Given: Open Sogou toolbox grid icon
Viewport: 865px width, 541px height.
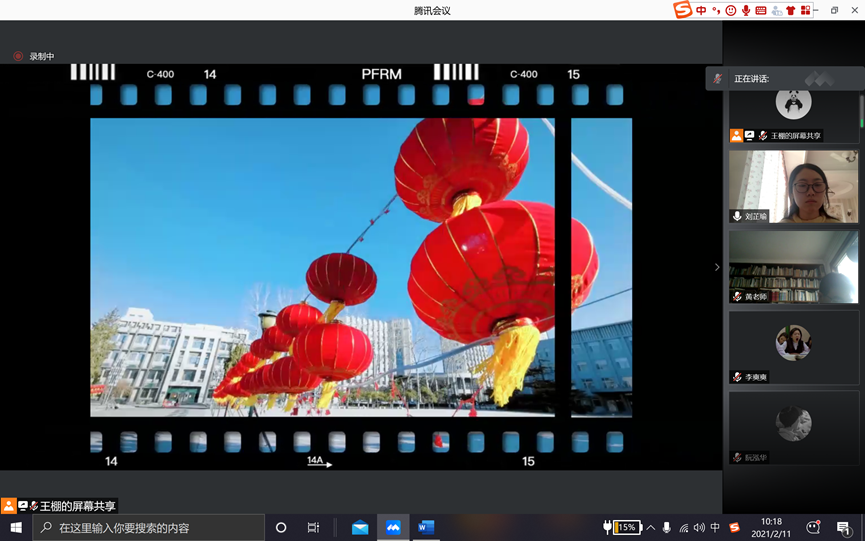Looking at the screenshot, I should [805, 10].
